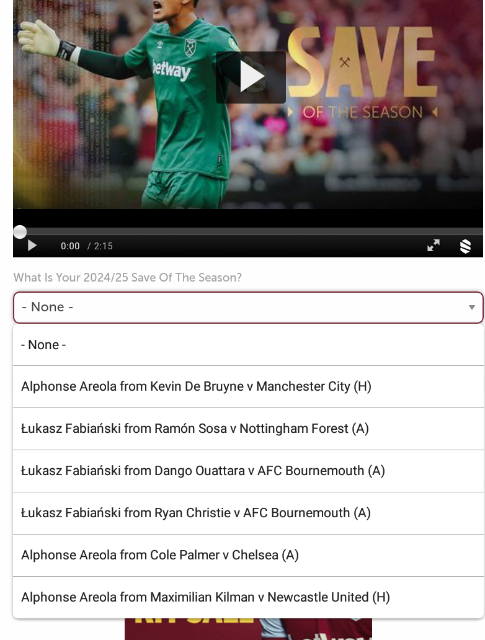This screenshot has width=485, height=640.
Task: Click the StreamAMG logo icon in player
Action: [465, 246]
